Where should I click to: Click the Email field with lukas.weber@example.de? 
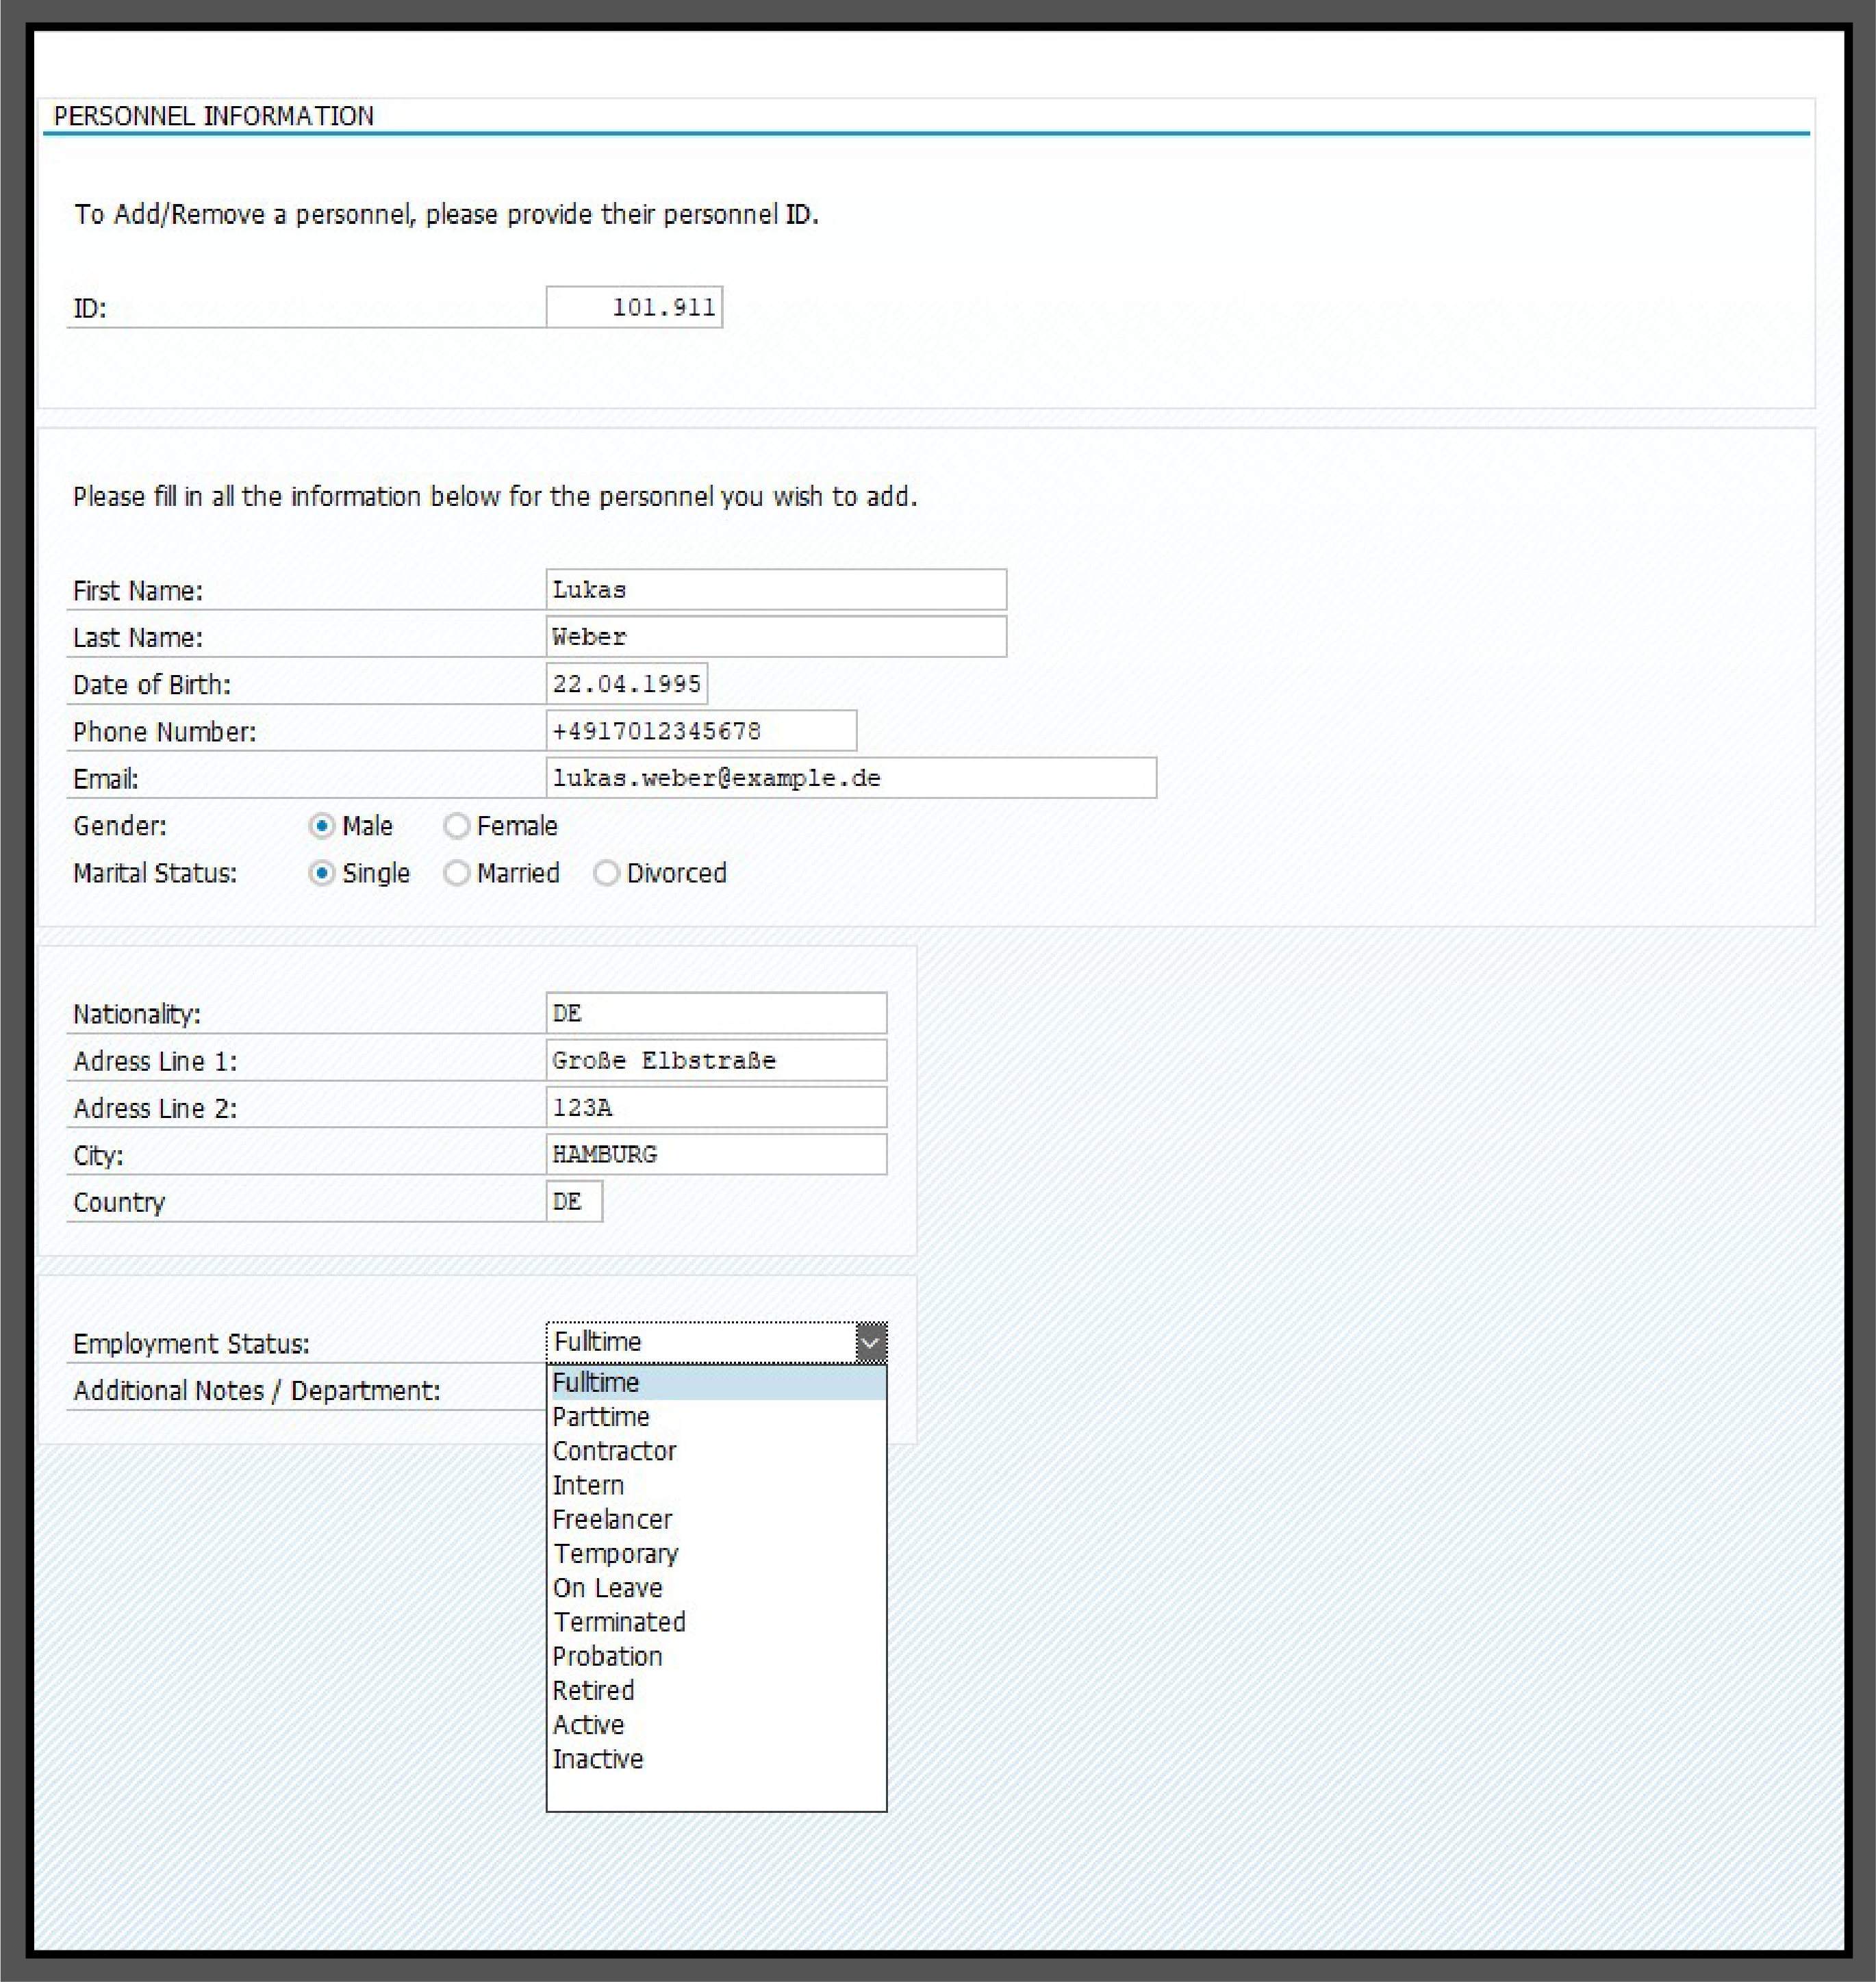(850, 777)
